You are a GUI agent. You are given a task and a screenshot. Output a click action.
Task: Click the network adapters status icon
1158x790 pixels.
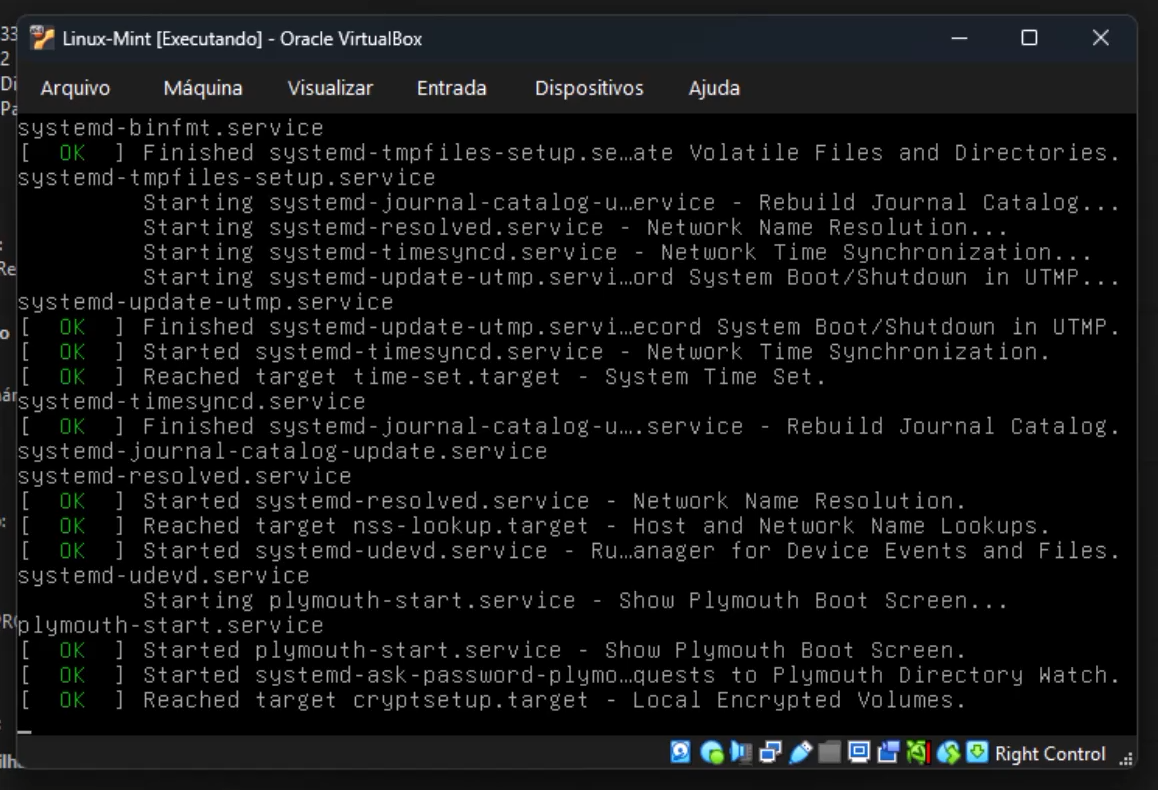pyautogui.click(x=770, y=752)
